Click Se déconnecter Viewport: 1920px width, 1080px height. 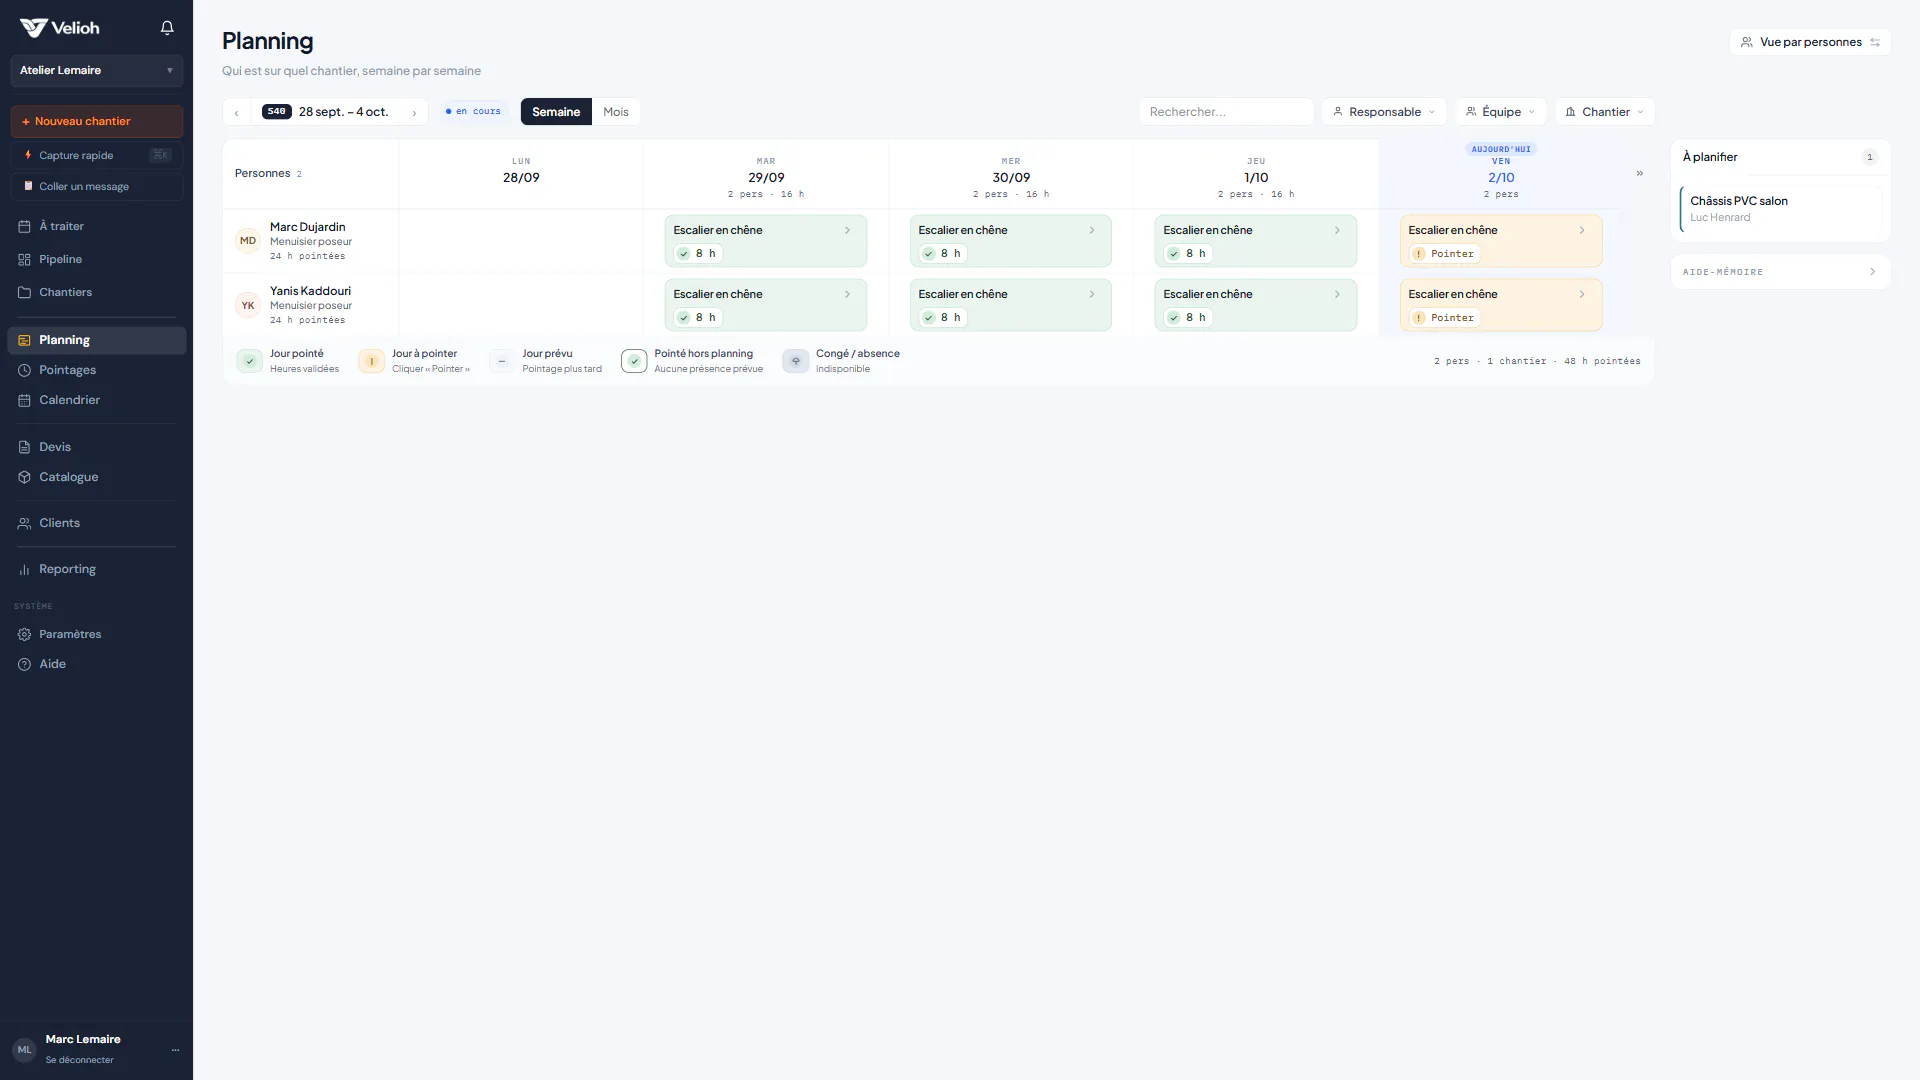pos(79,1060)
